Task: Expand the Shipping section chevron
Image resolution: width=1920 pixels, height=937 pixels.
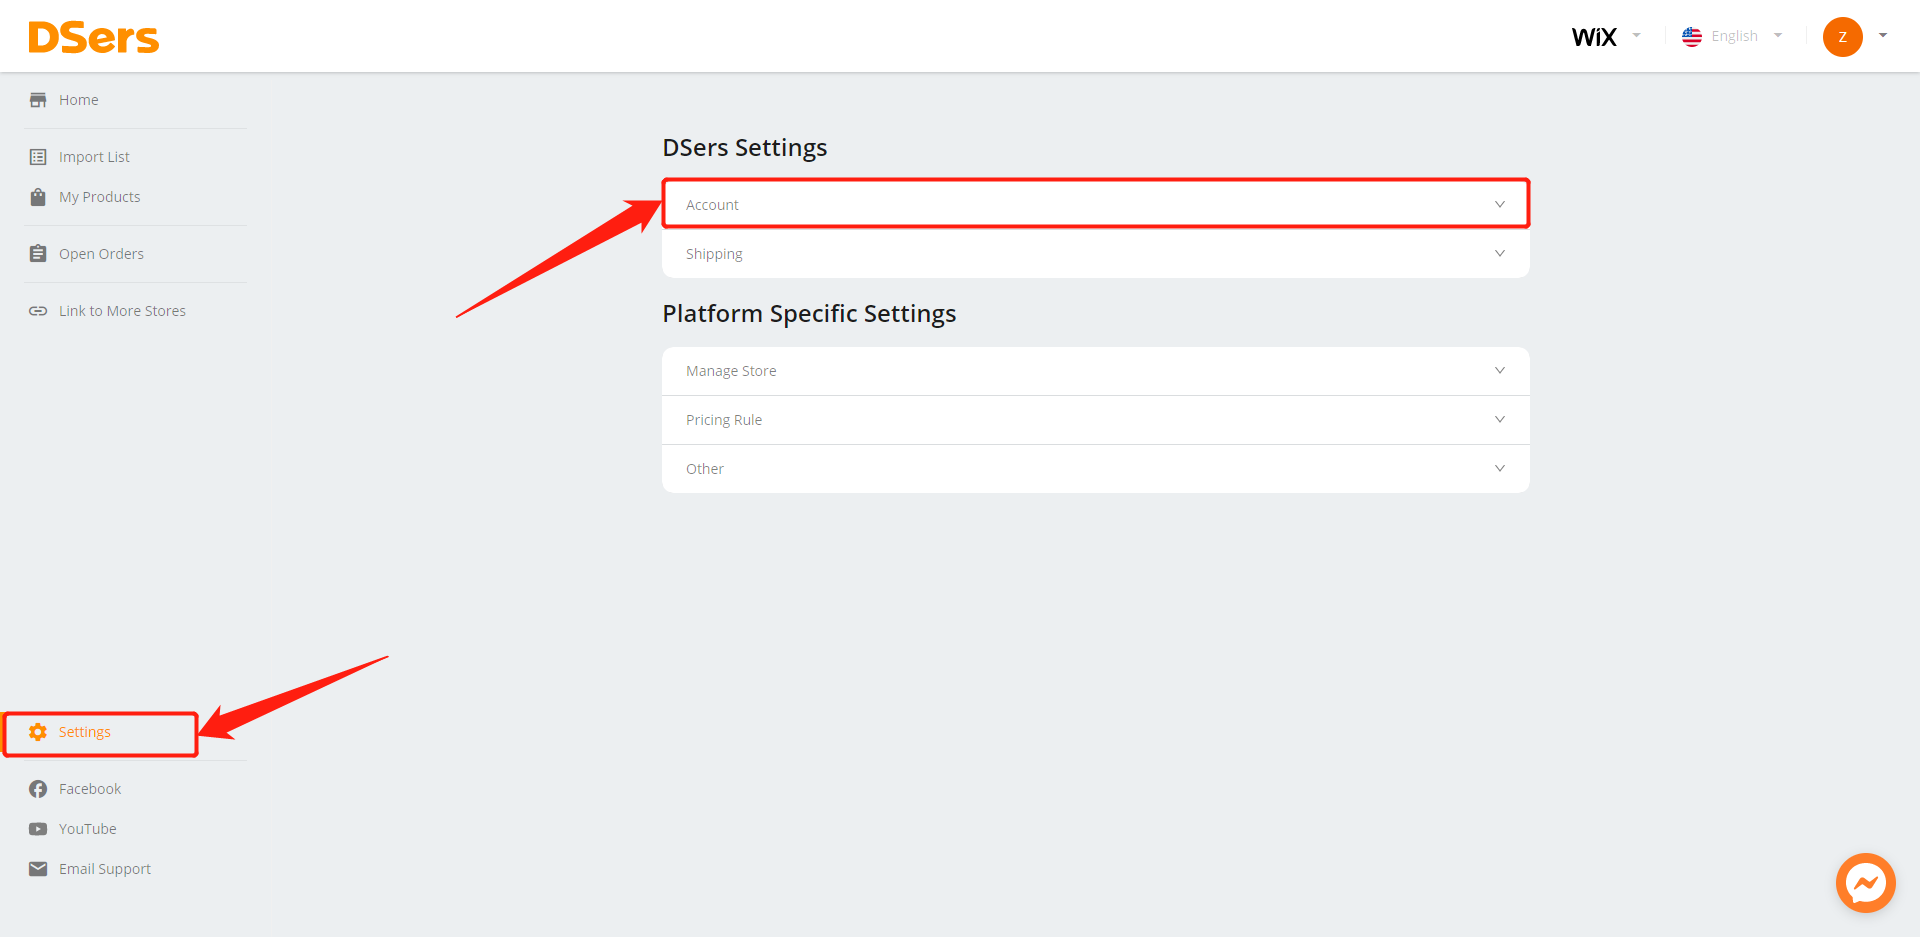Action: (x=1500, y=253)
